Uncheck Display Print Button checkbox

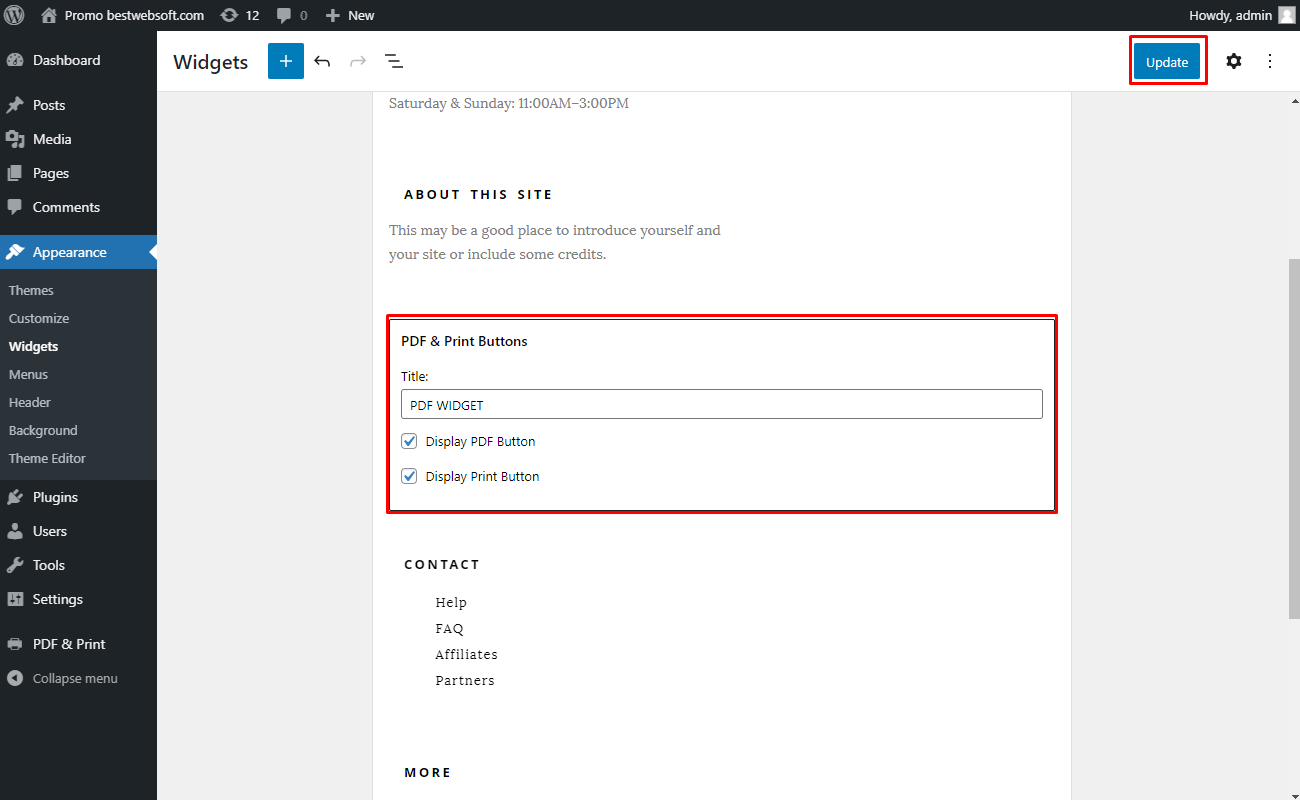click(x=409, y=476)
